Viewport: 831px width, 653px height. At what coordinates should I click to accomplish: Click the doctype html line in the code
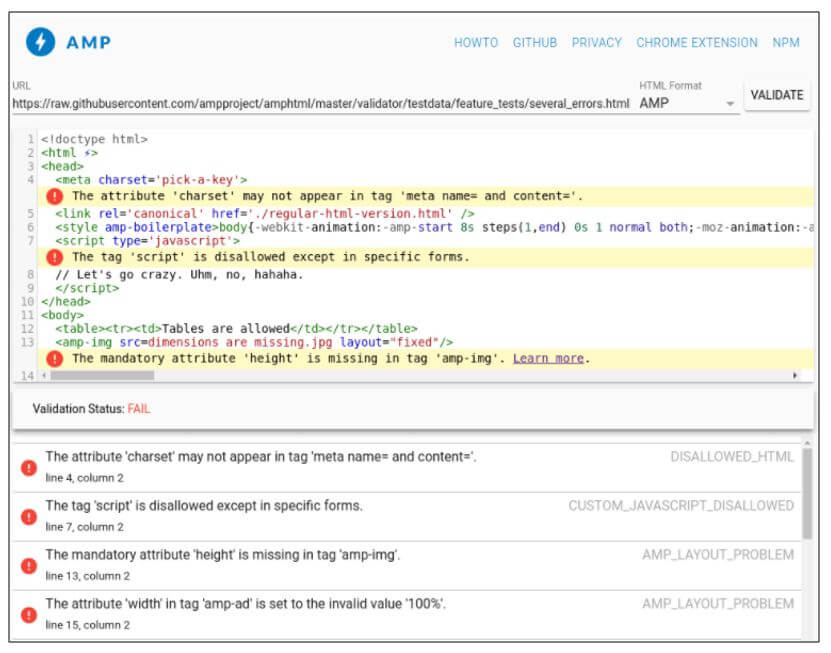(x=94, y=139)
